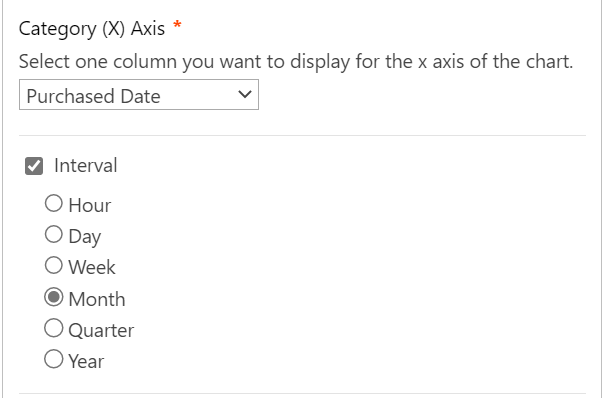Click the red required-field asterisk
605x398 pixels.
pos(177,25)
